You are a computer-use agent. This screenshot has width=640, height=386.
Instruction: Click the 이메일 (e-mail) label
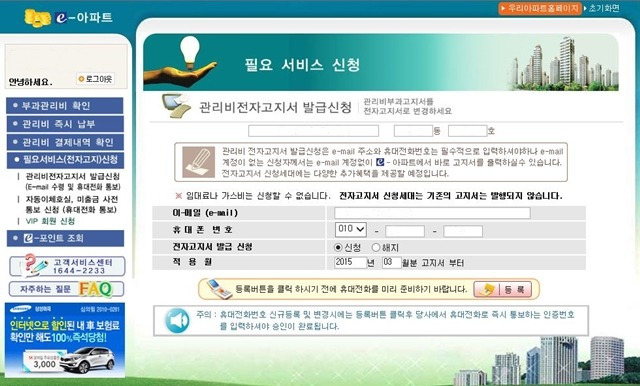[205, 213]
